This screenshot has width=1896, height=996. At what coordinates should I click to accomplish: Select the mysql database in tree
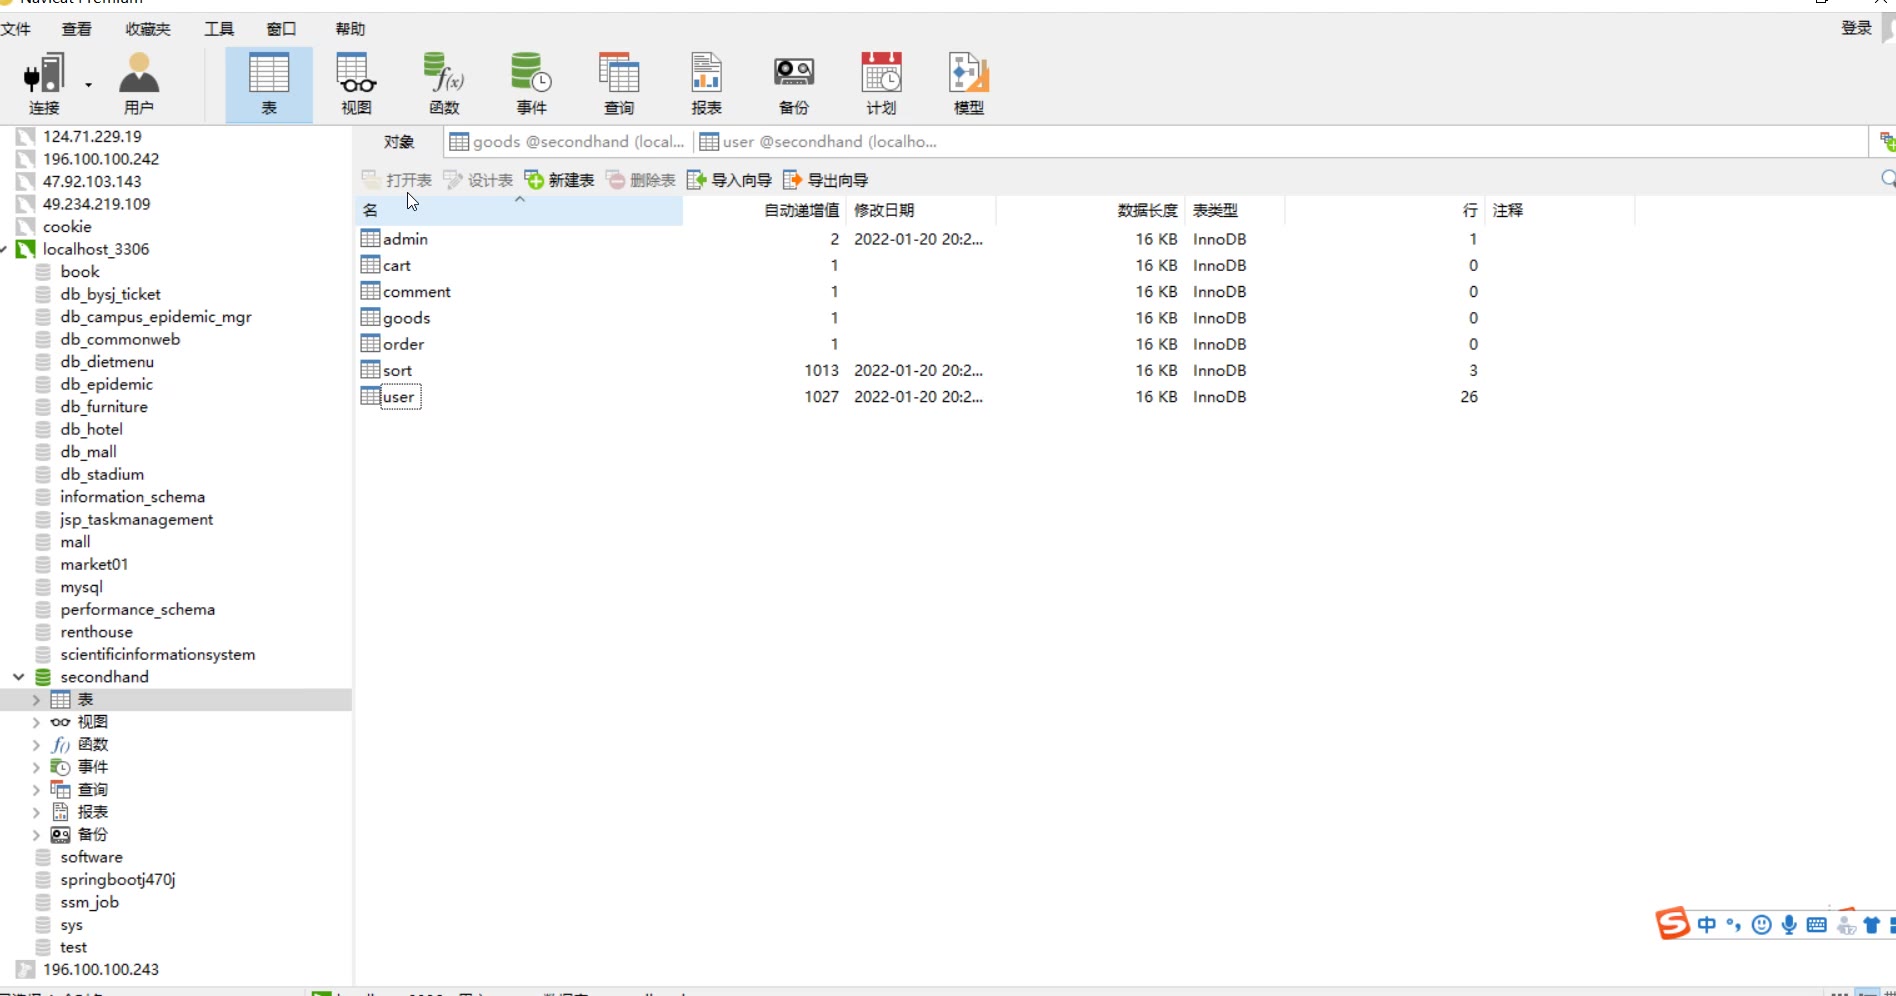tap(81, 587)
